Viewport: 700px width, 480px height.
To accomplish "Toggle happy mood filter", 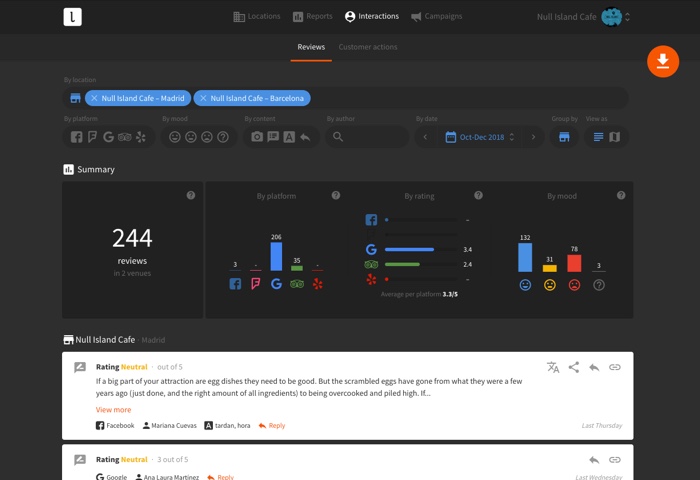I will (175, 137).
